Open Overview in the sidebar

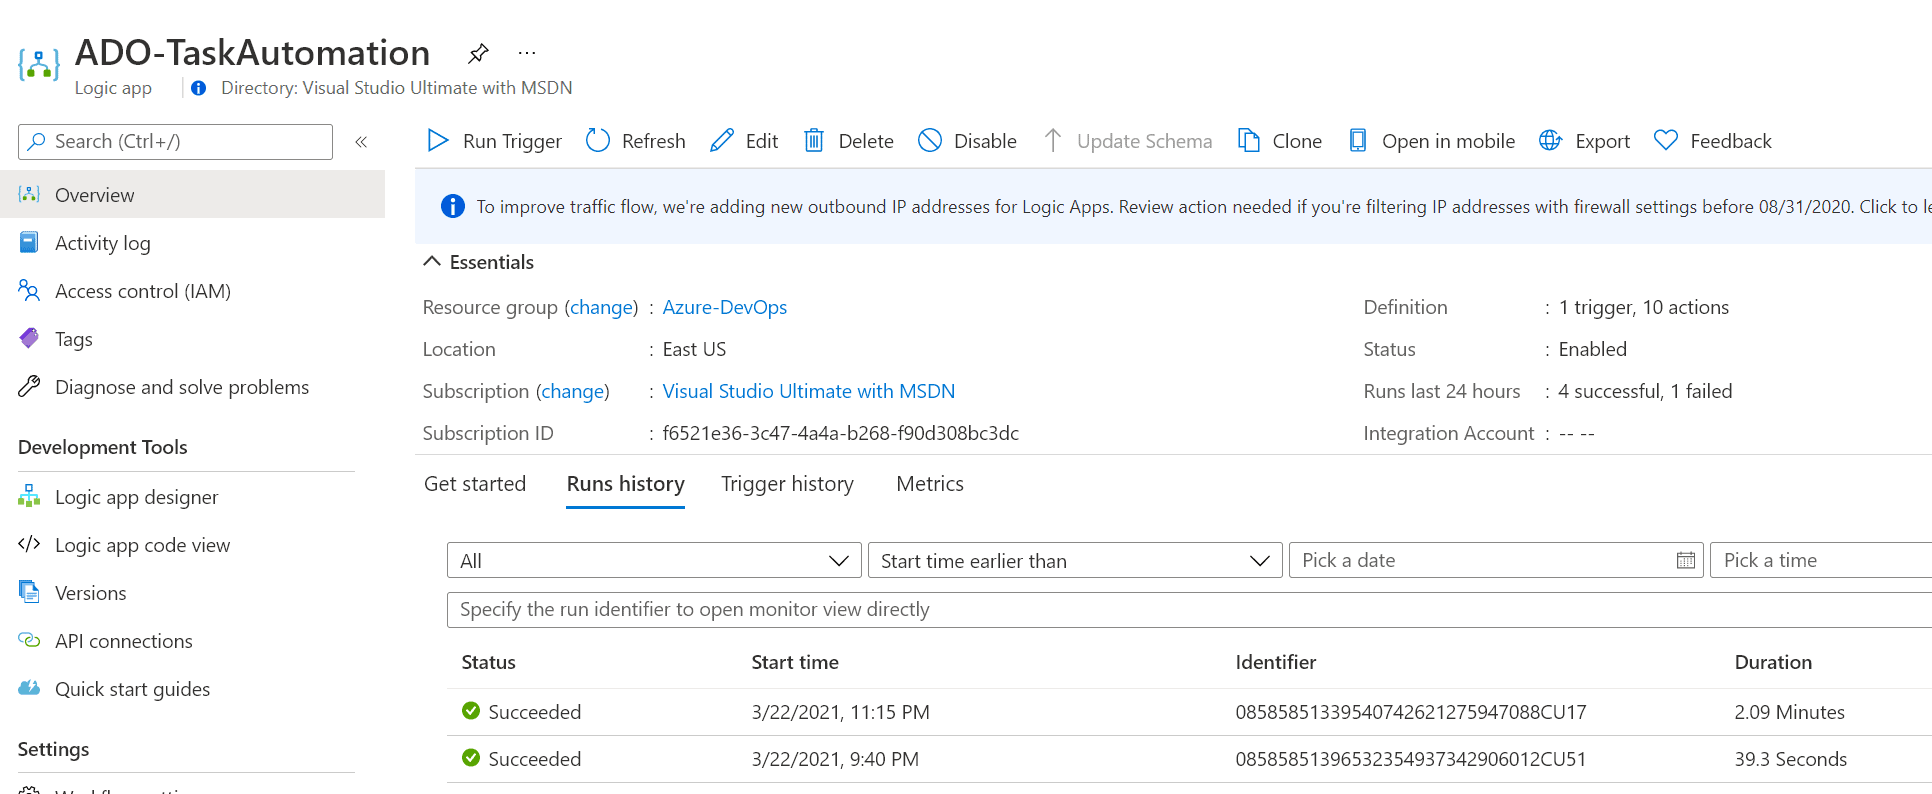pyautogui.click(x=192, y=195)
